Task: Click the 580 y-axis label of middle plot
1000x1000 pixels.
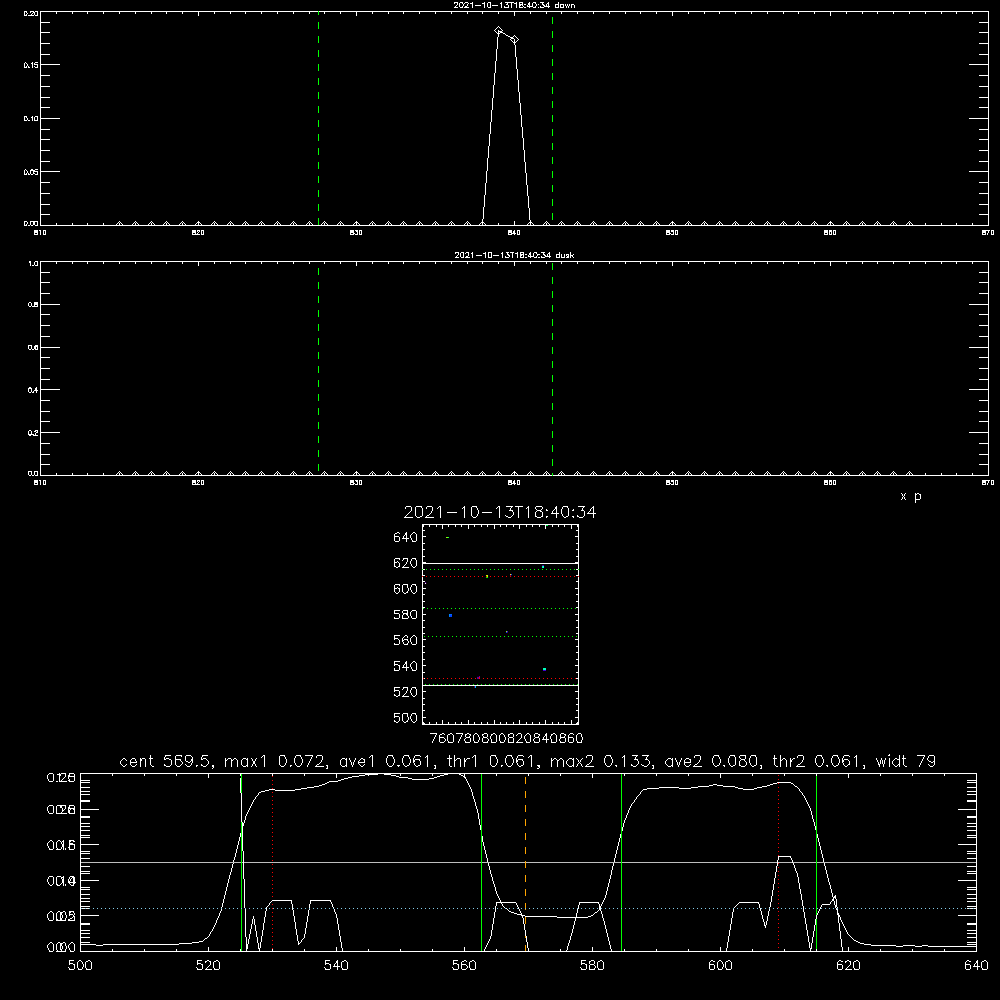Action: (406, 615)
